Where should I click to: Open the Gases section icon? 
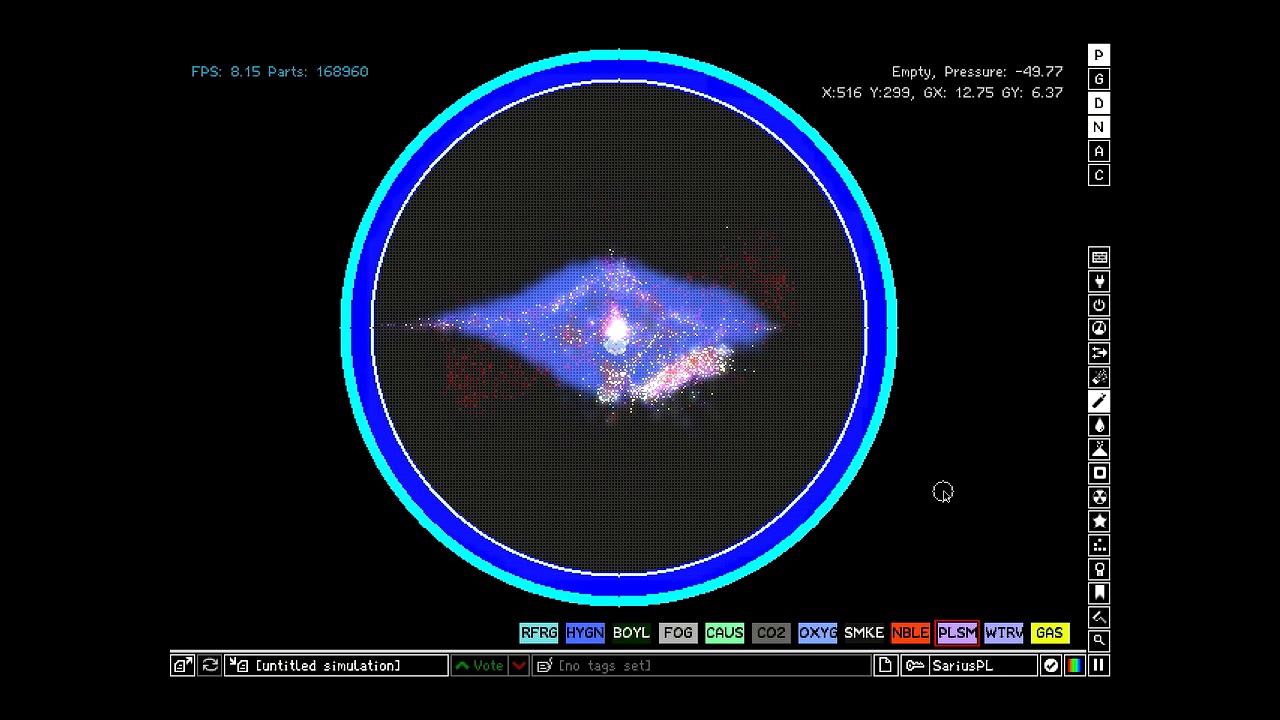1099,402
